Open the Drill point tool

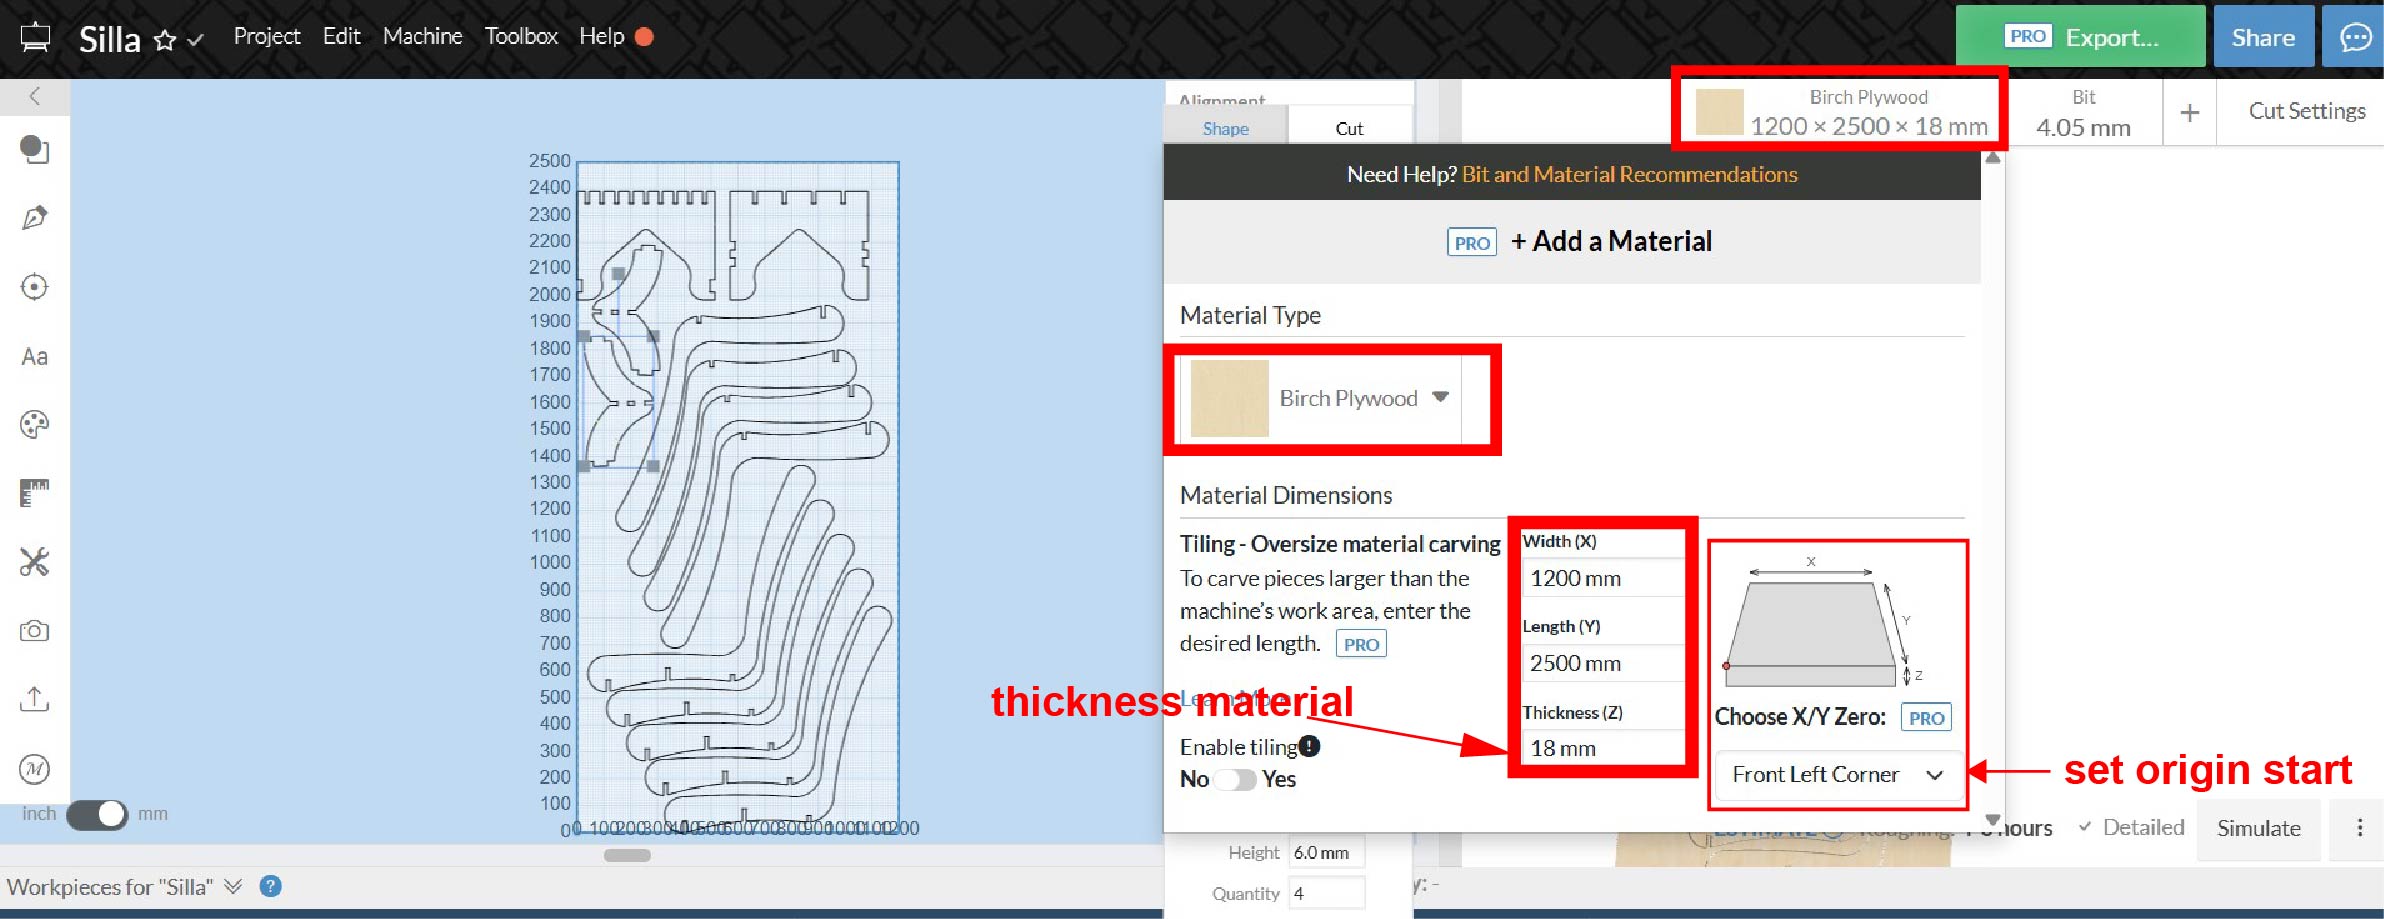pyautogui.click(x=34, y=286)
